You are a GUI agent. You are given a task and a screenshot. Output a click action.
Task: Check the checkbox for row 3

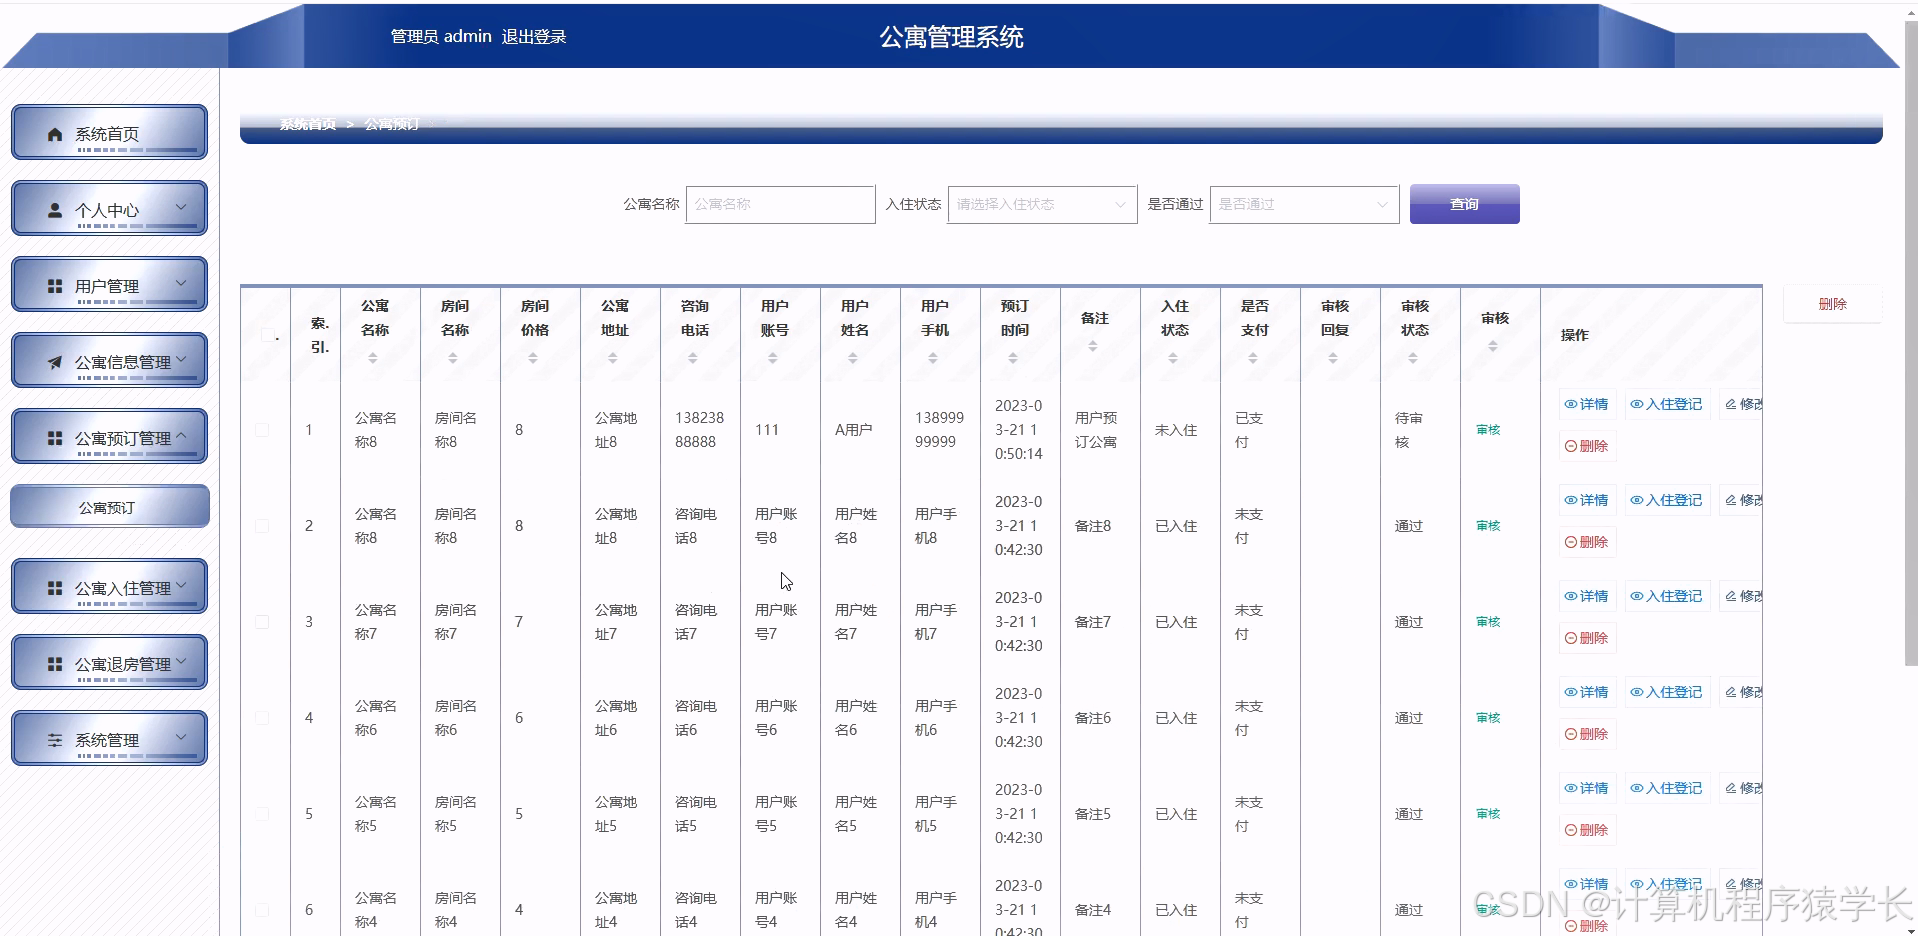click(263, 621)
